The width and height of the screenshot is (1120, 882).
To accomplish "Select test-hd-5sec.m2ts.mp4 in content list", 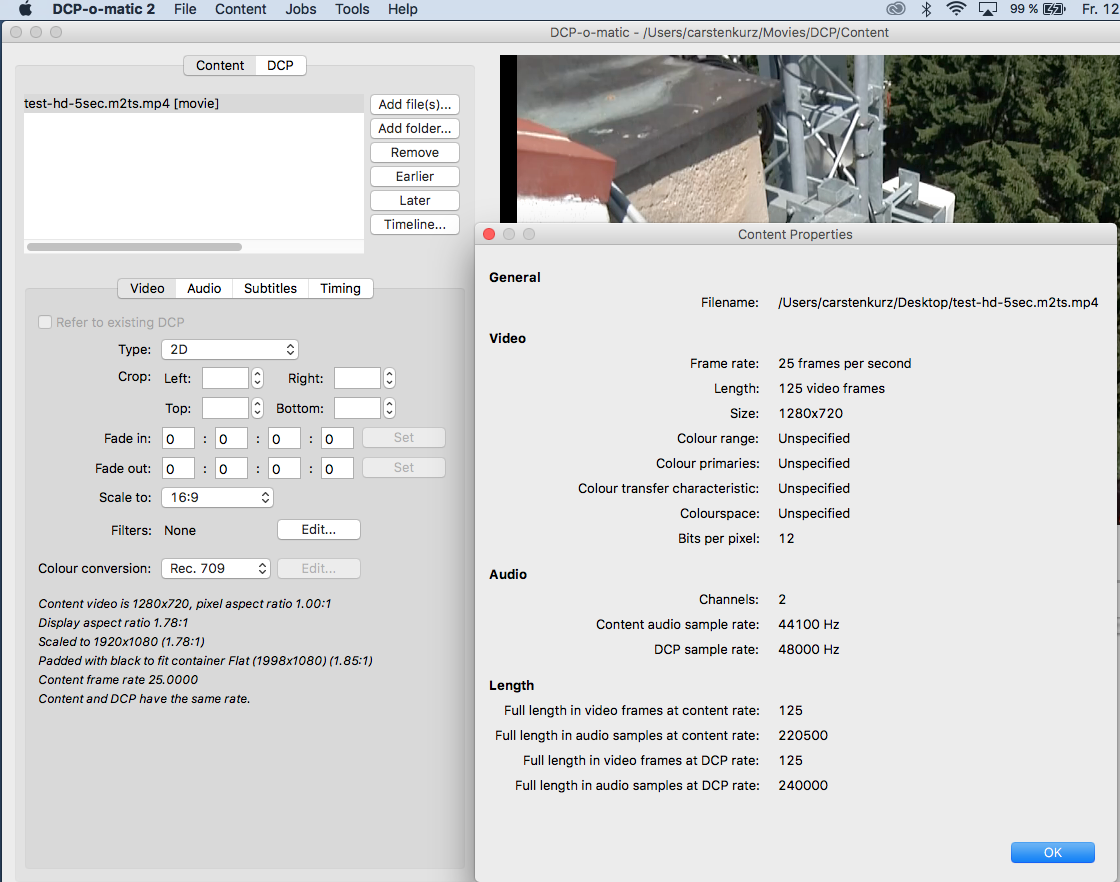I will coord(121,103).
